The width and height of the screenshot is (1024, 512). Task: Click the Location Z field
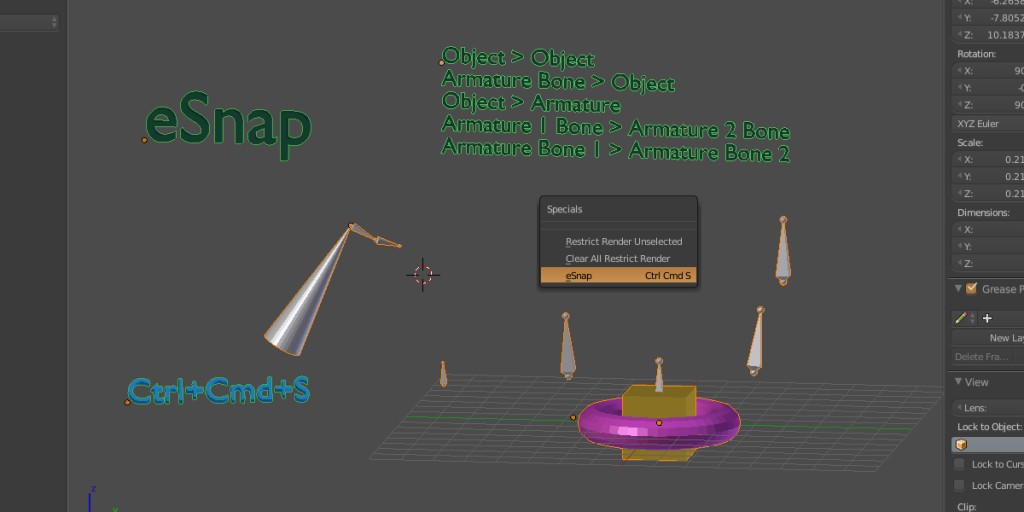(x=987, y=35)
